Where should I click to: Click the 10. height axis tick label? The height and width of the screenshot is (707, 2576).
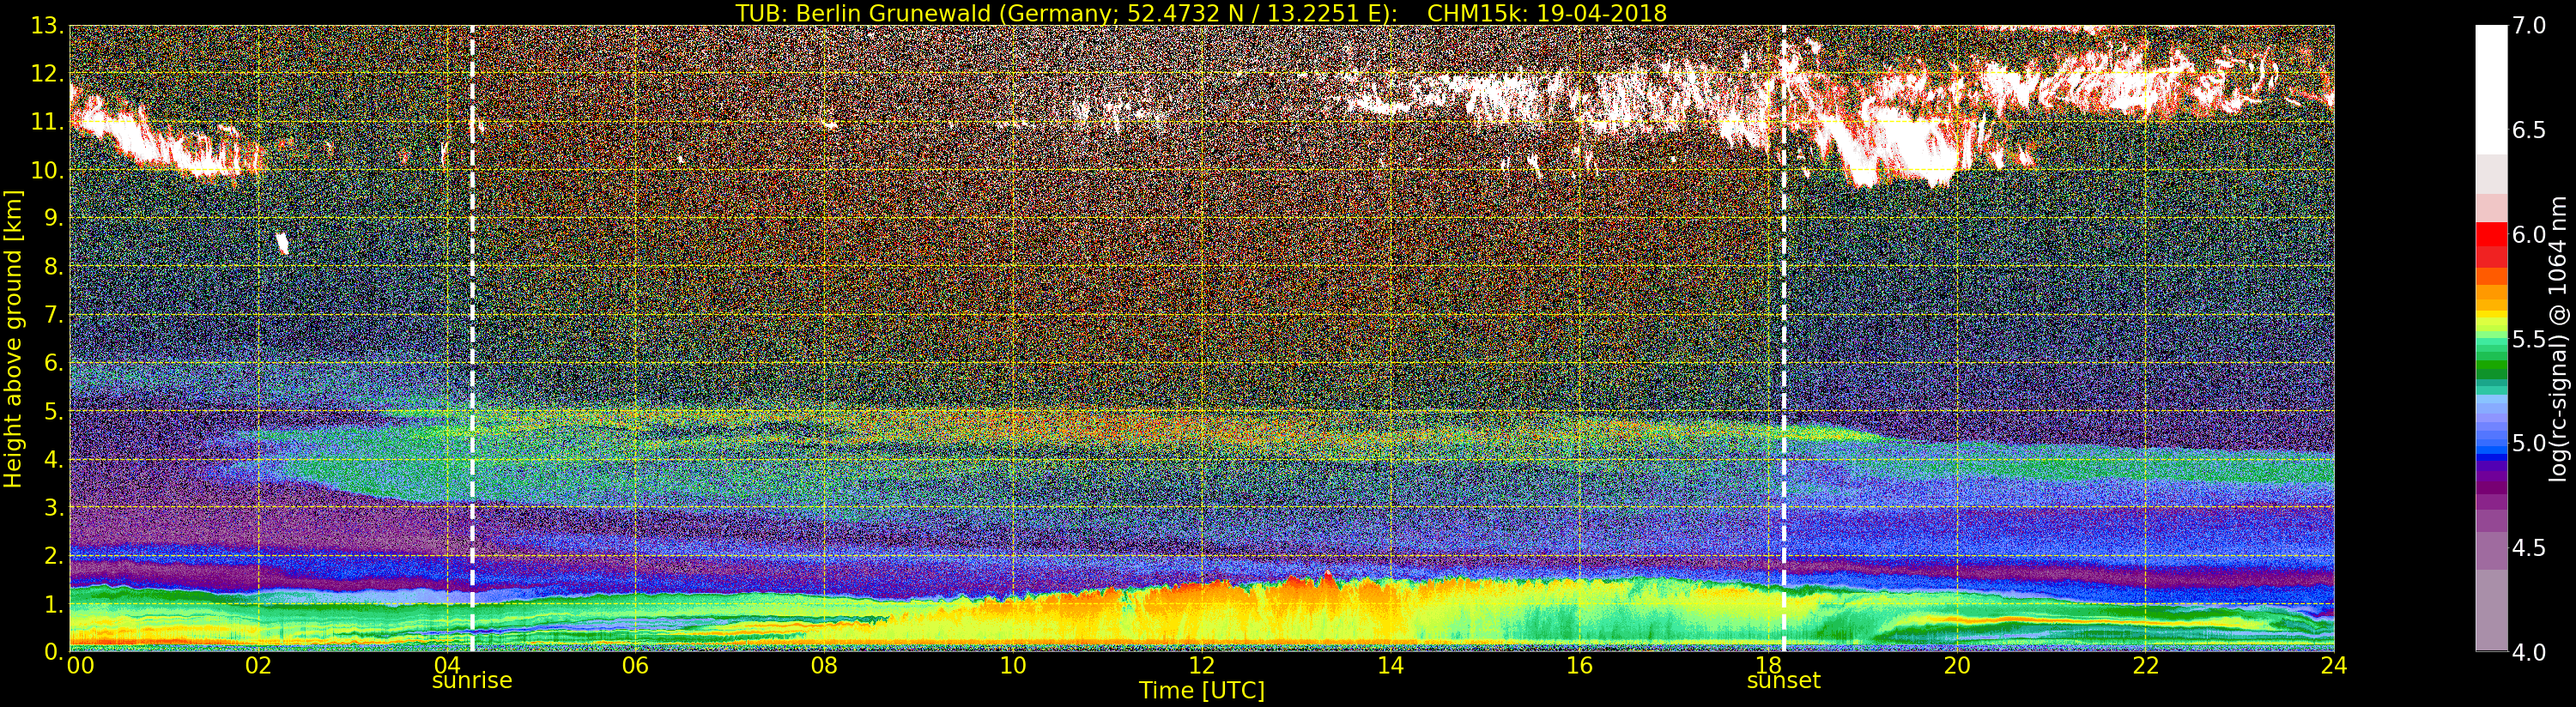coord(47,170)
